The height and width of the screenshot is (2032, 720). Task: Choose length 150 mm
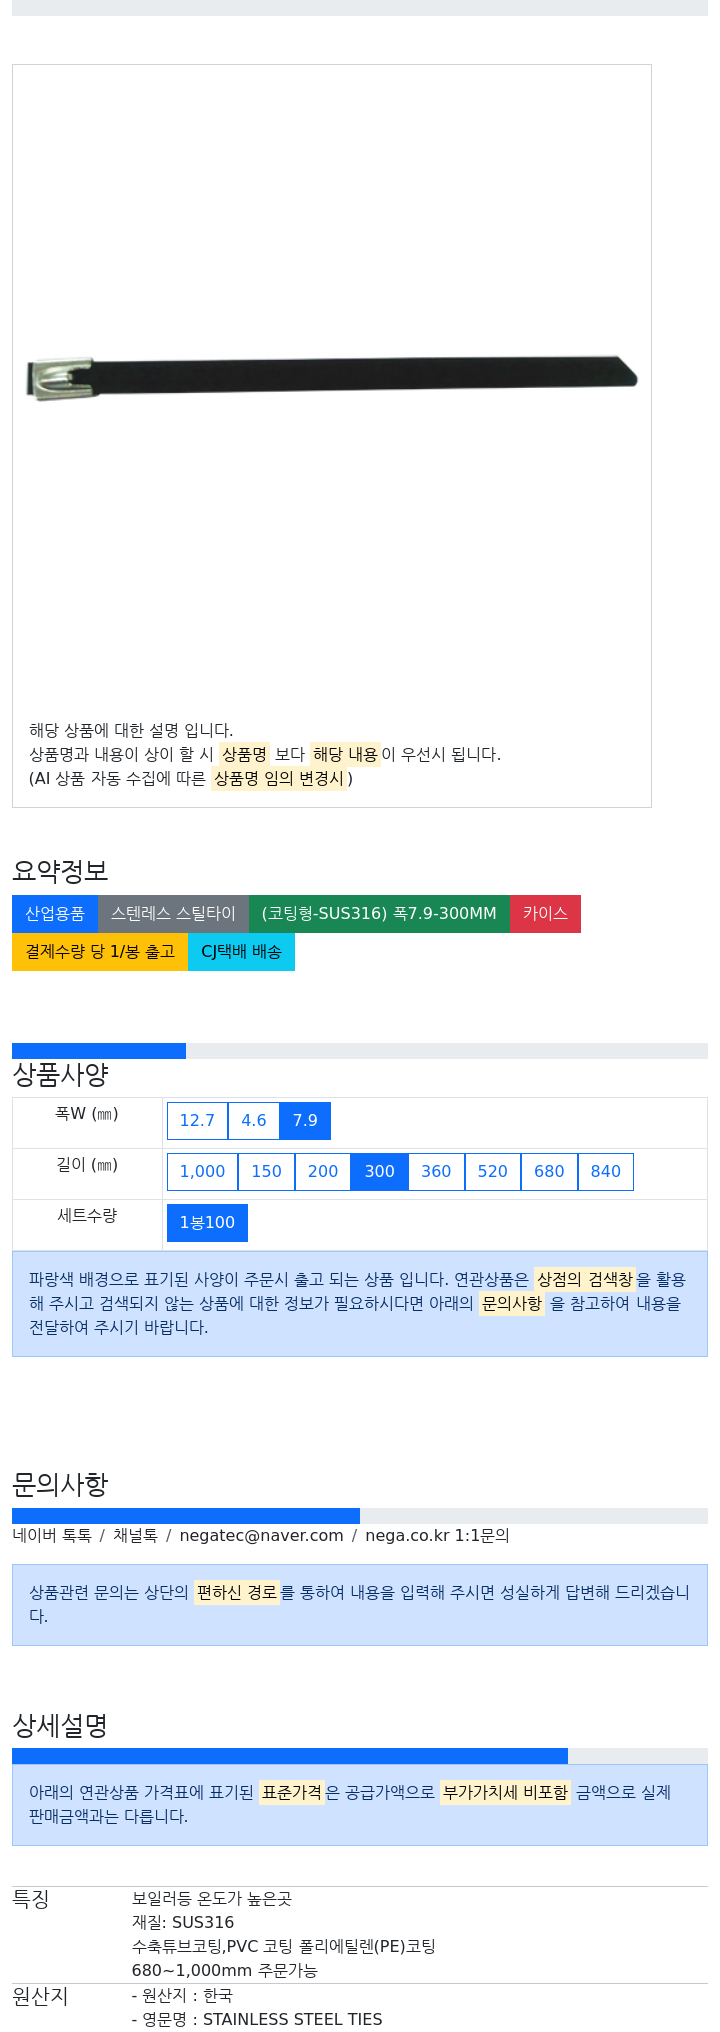[266, 1172]
